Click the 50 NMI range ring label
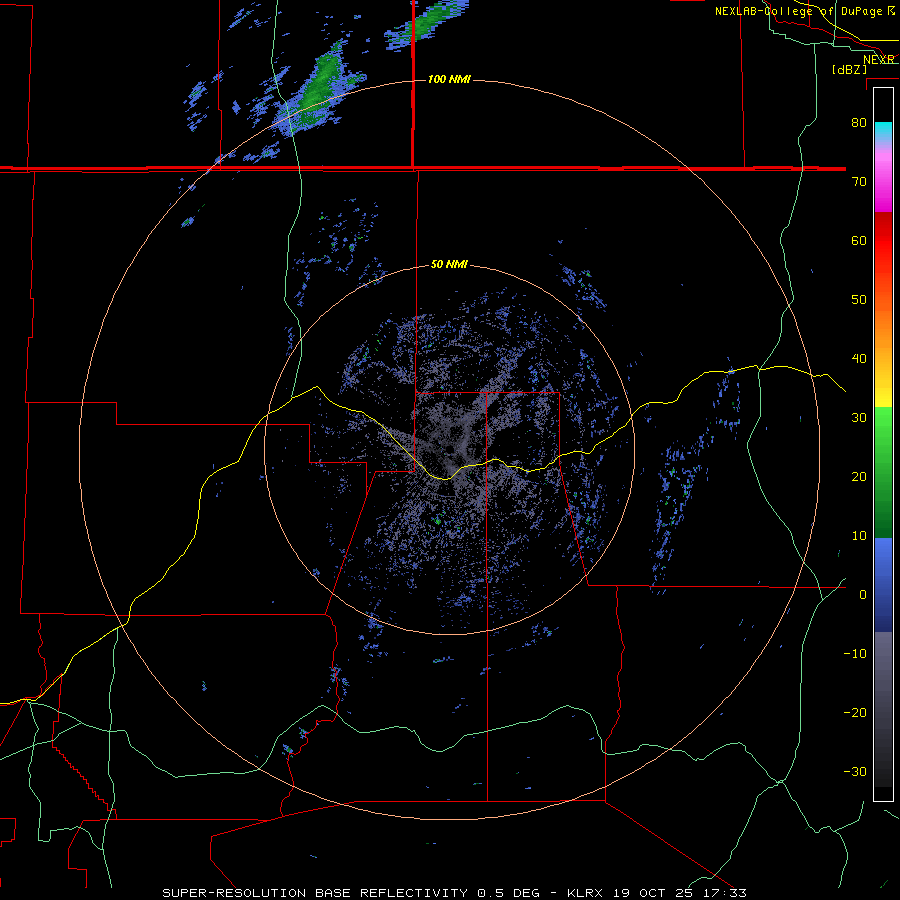The image size is (900, 900). point(449,265)
